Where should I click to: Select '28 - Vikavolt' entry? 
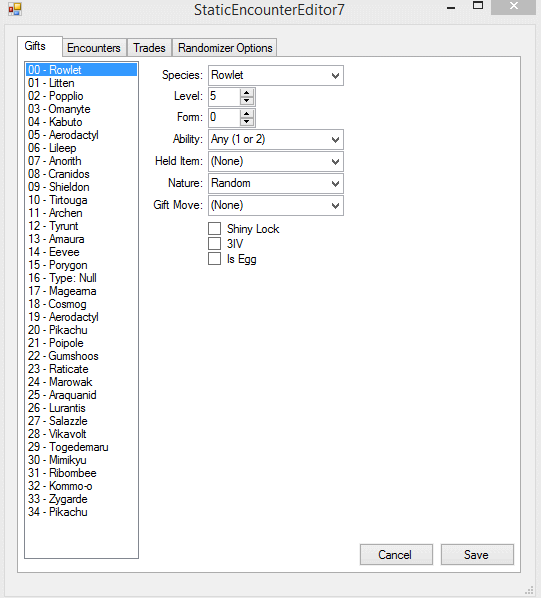point(81,434)
